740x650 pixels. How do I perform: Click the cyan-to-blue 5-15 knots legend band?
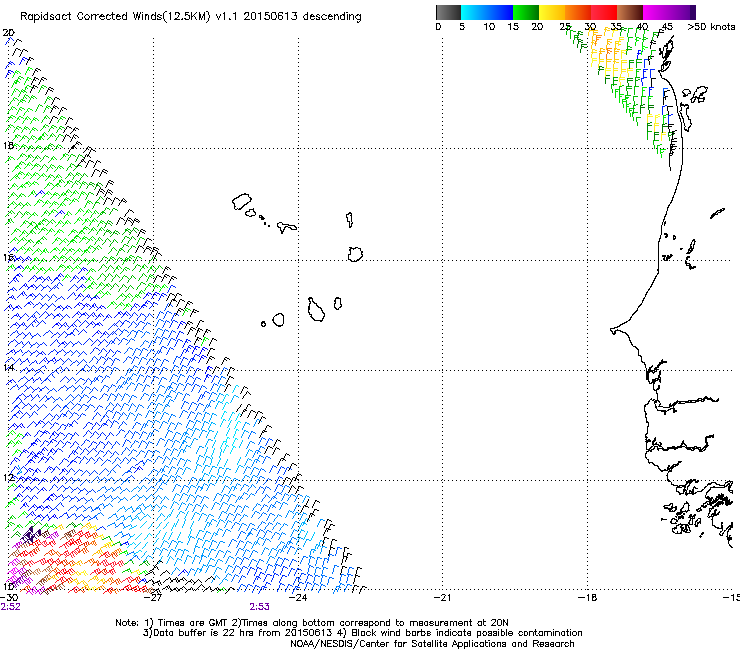coord(487,12)
